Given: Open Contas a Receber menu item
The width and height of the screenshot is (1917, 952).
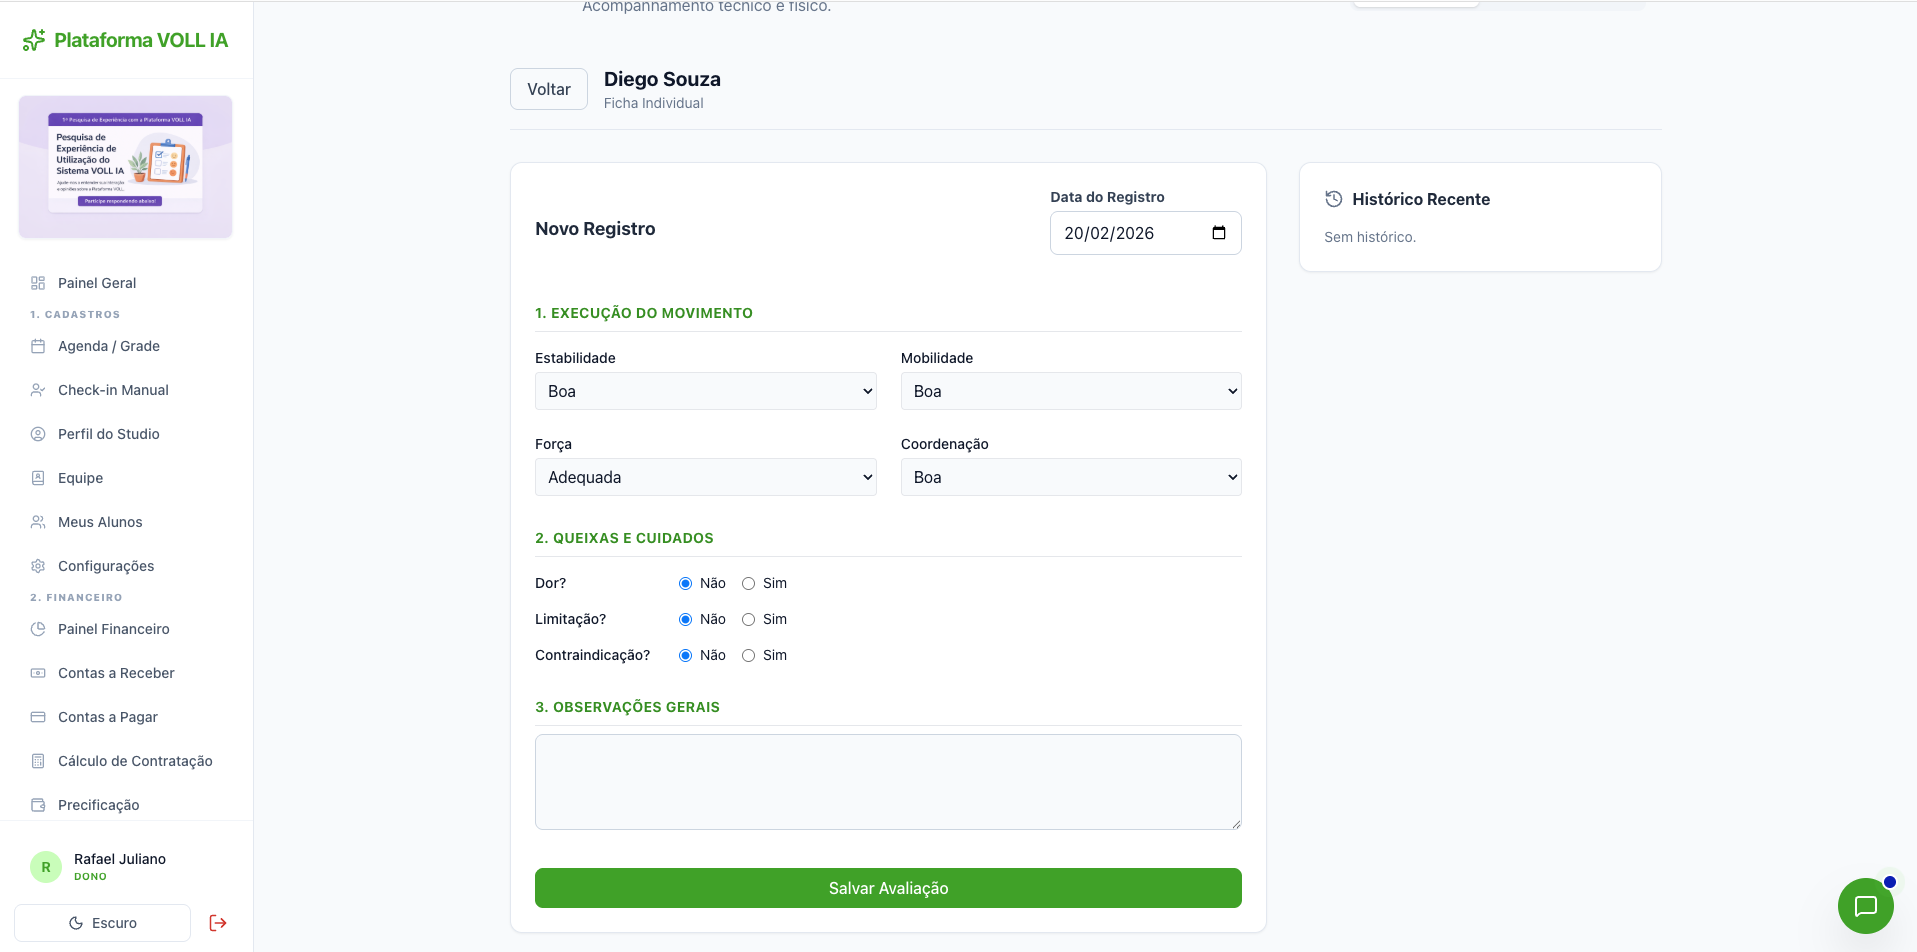Looking at the screenshot, I should [x=116, y=673].
